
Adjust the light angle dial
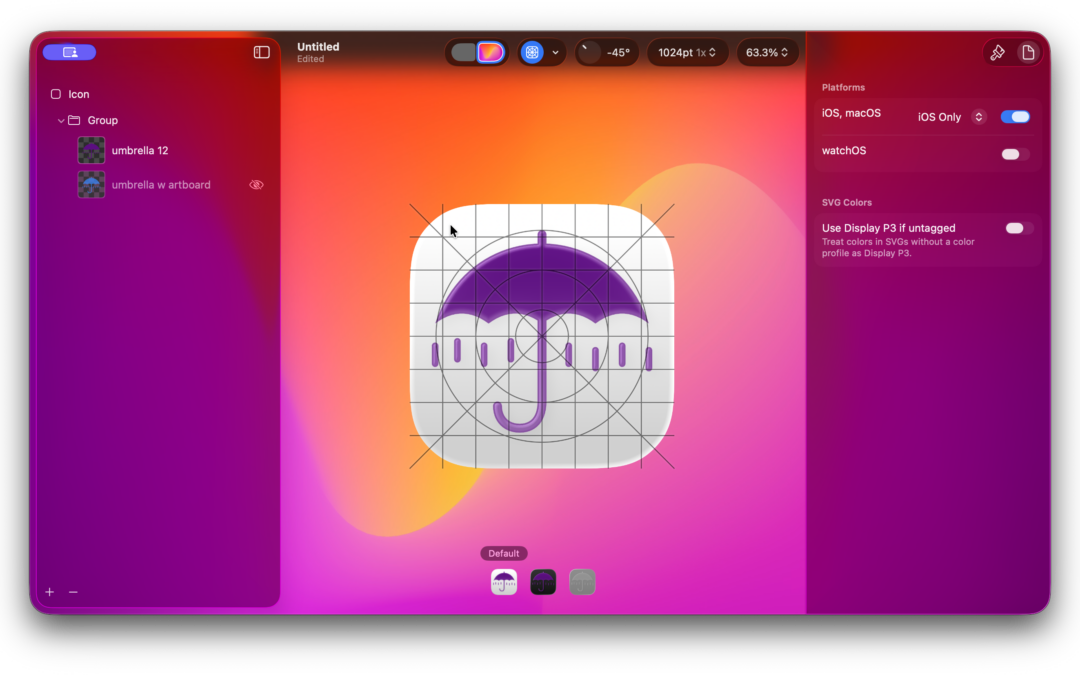589,52
